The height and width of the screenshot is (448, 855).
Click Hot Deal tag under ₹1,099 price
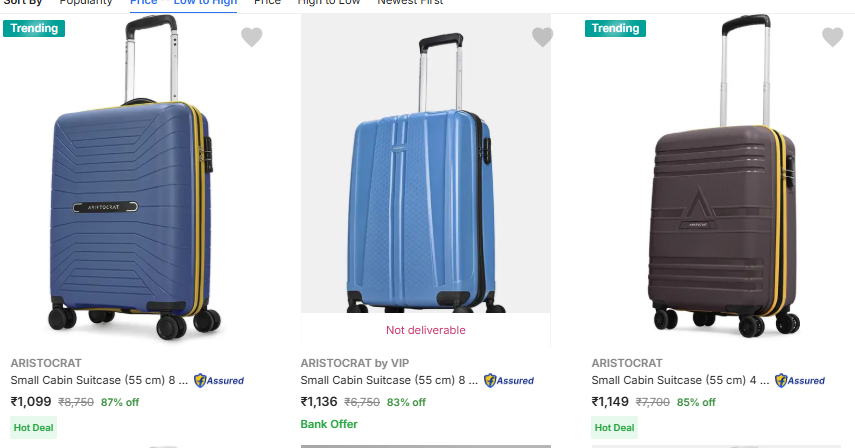tap(33, 427)
